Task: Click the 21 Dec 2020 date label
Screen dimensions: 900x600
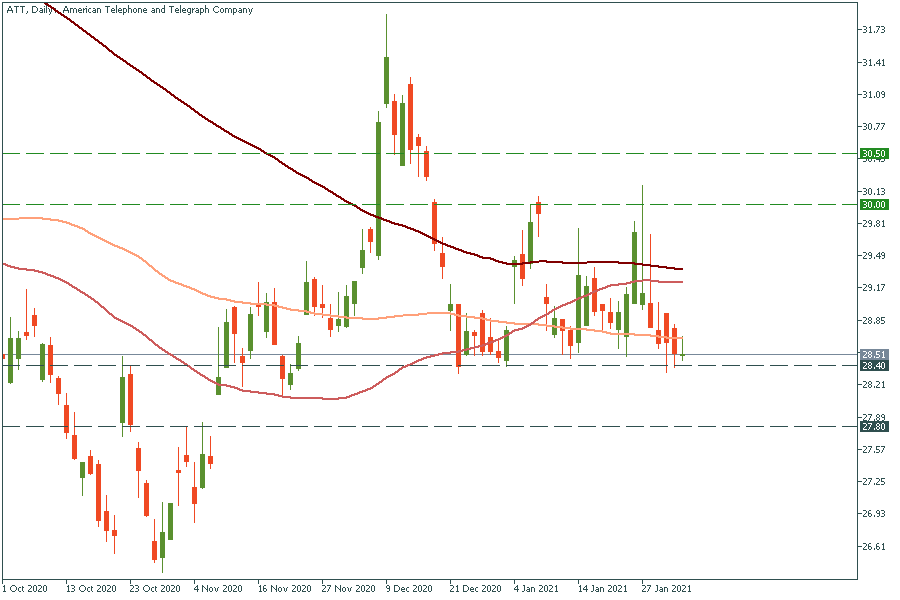Action: click(473, 589)
